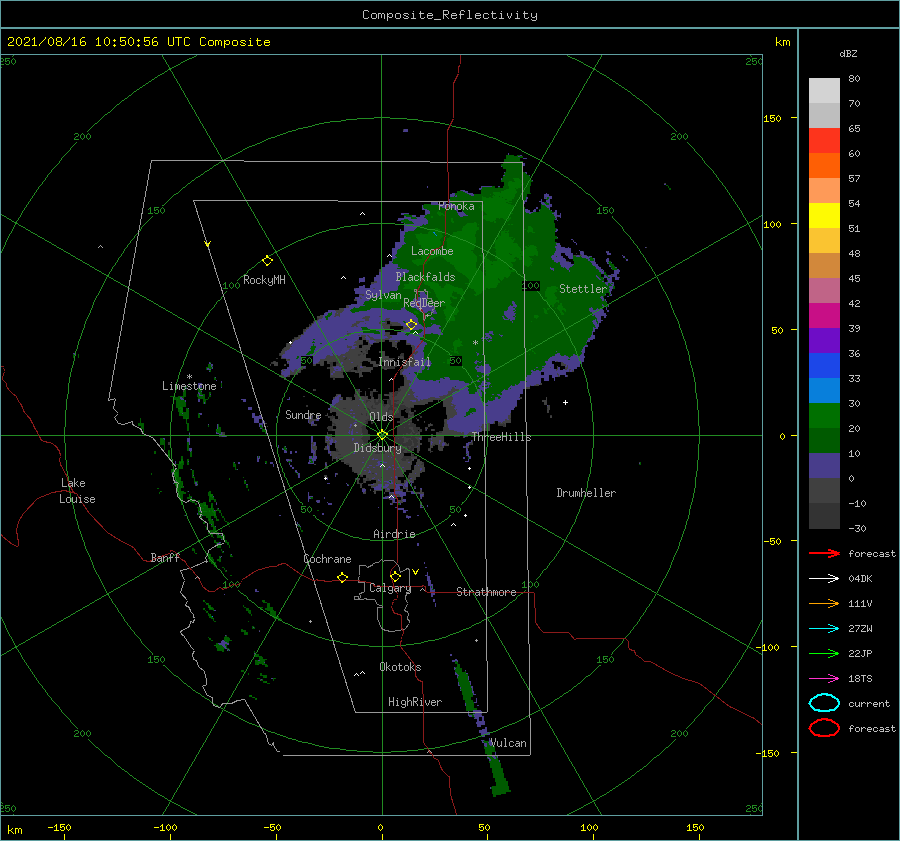Click the blue 36-33 dBZ swatch
Screen dimensions: 900x841
pyautogui.click(x=824, y=365)
